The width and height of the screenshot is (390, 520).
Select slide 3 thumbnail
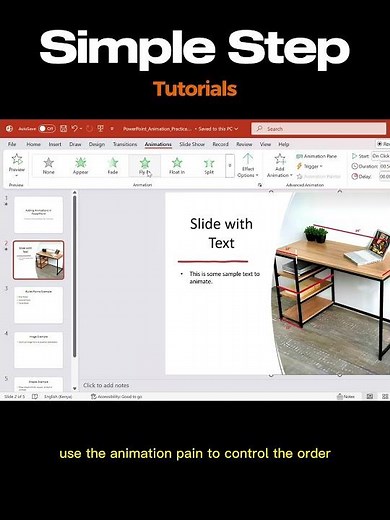point(39,305)
